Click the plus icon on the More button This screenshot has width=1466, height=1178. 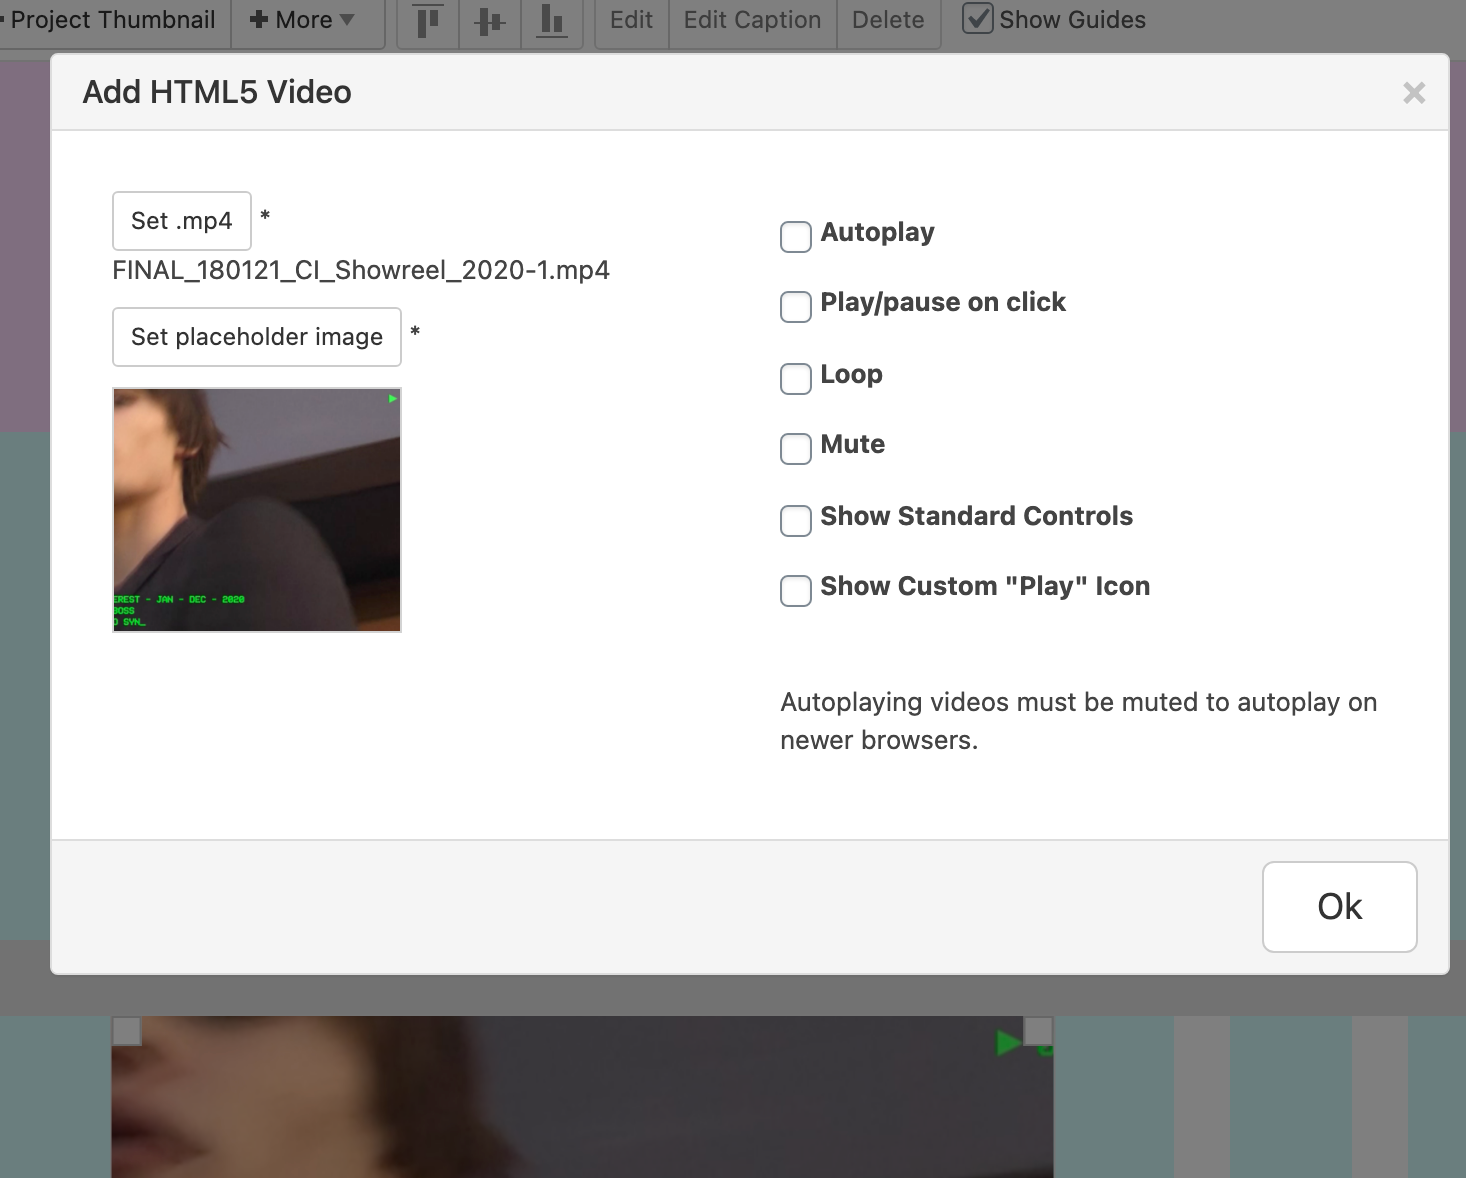[259, 18]
